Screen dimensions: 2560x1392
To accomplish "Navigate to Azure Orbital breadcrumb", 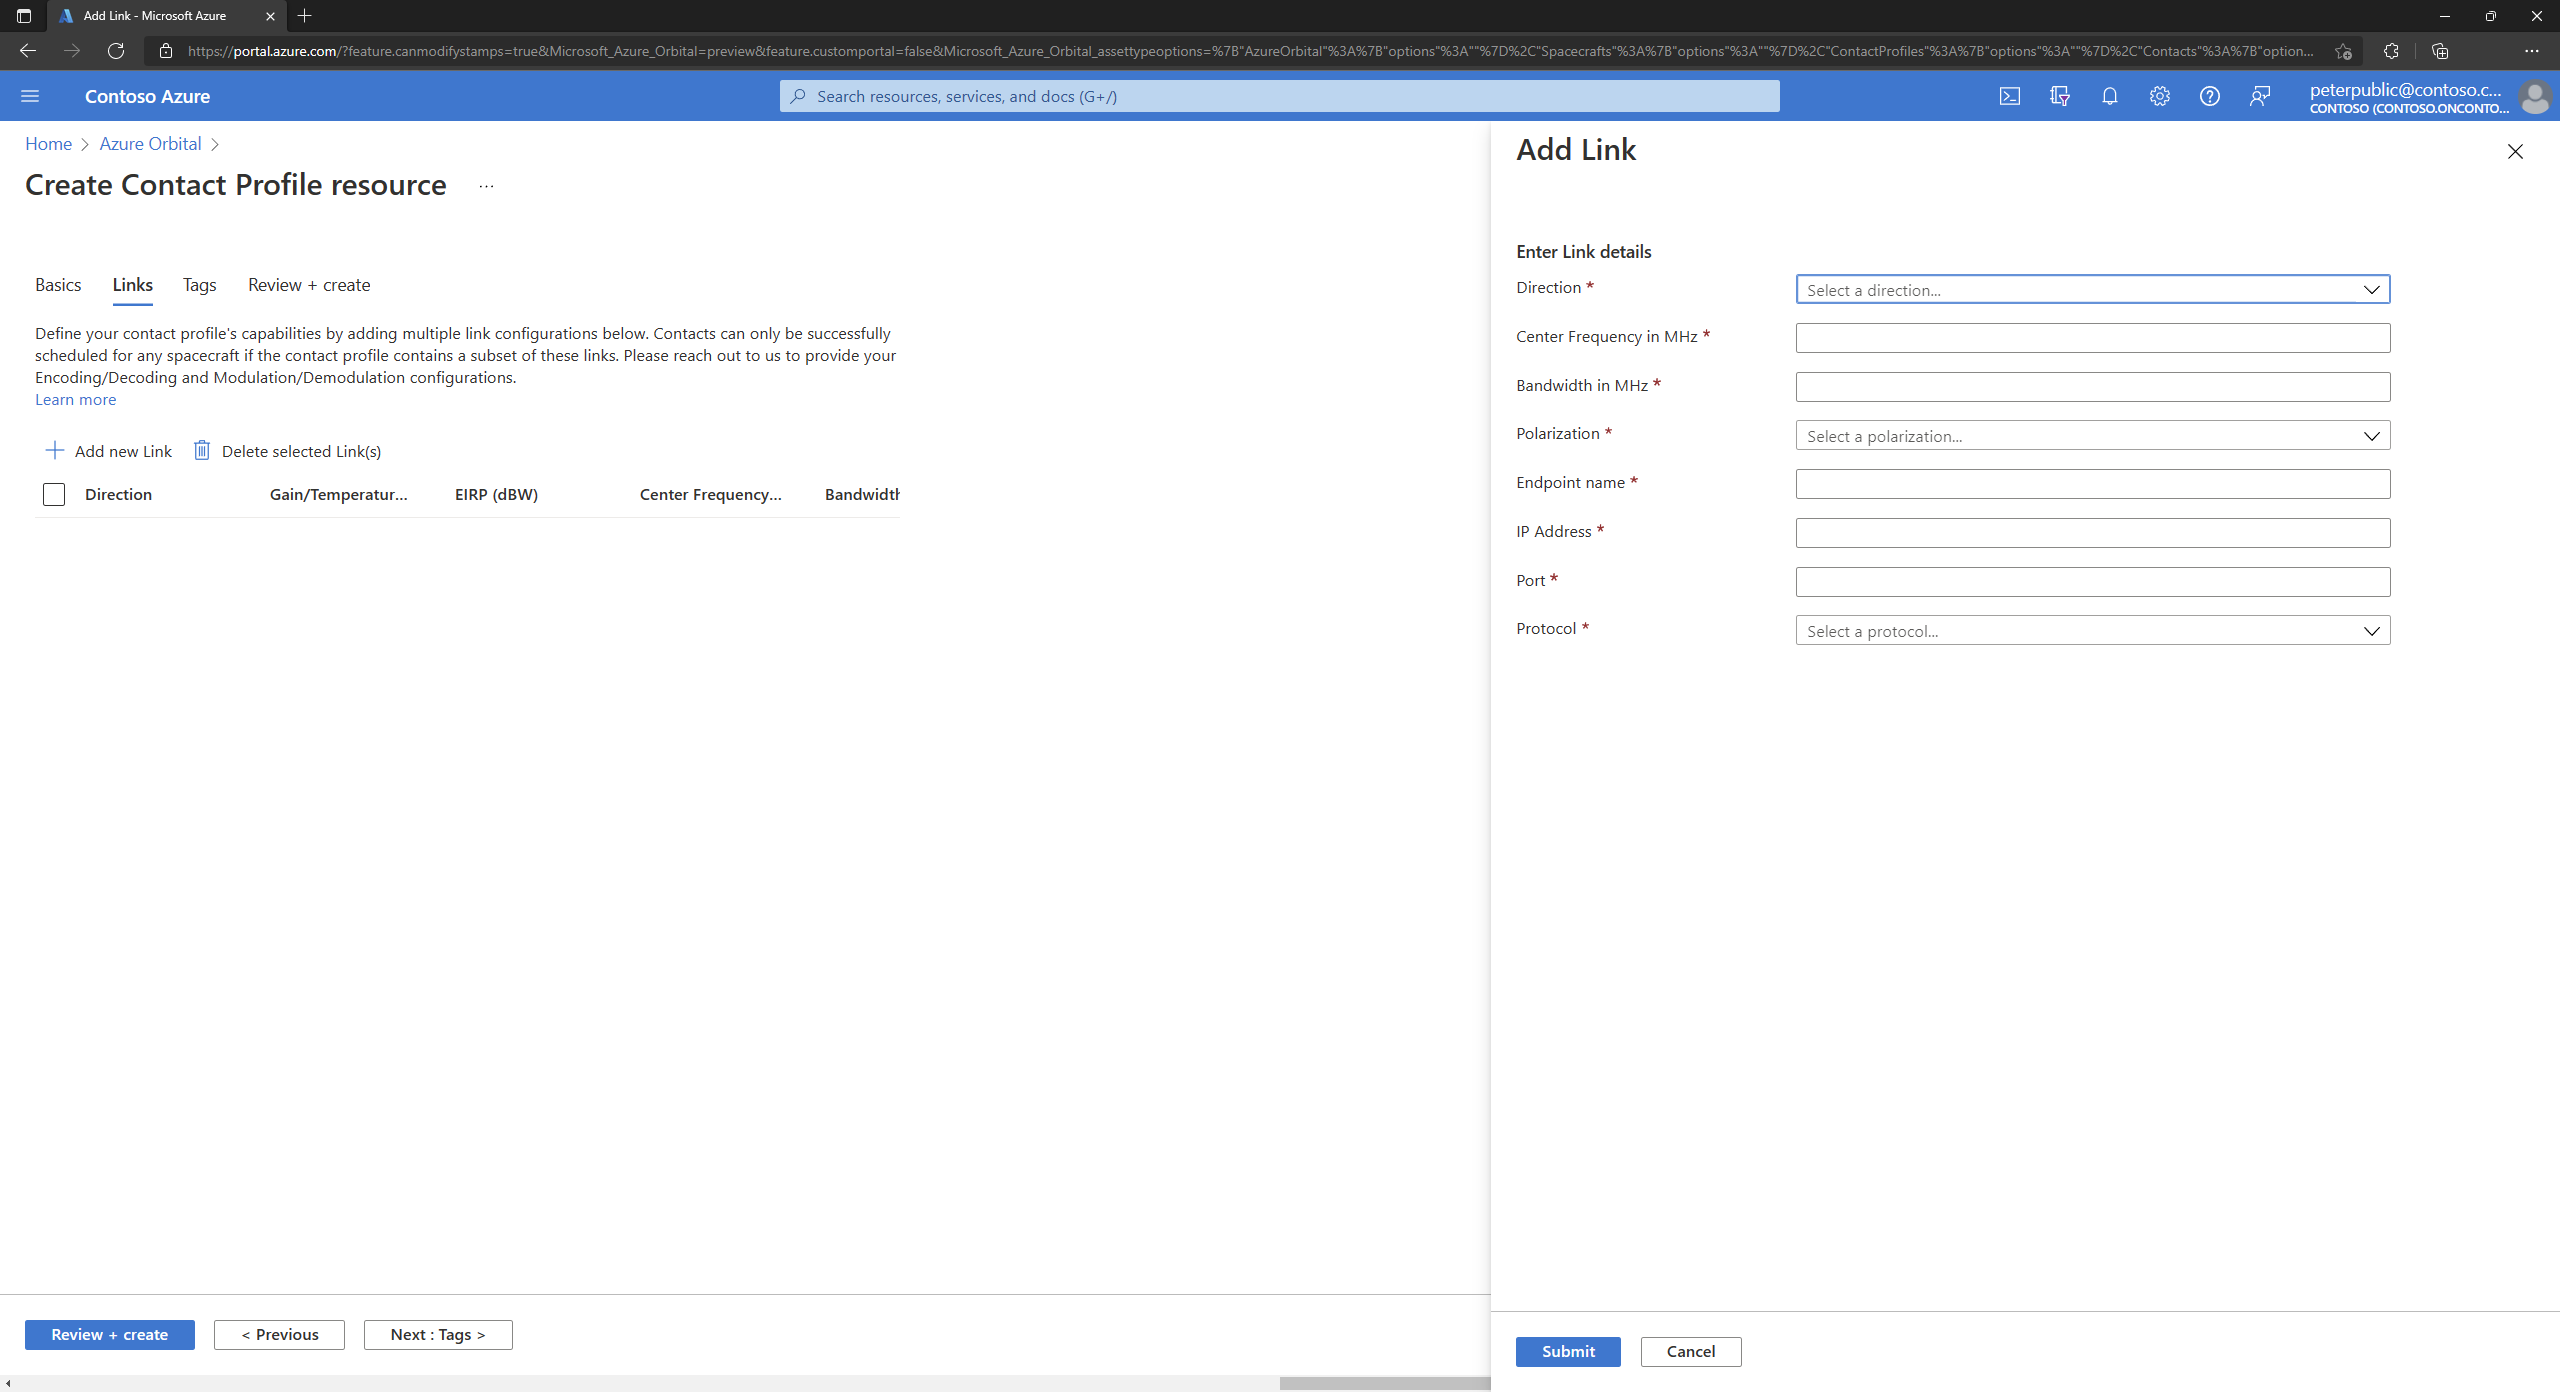I will (x=150, y=144).
